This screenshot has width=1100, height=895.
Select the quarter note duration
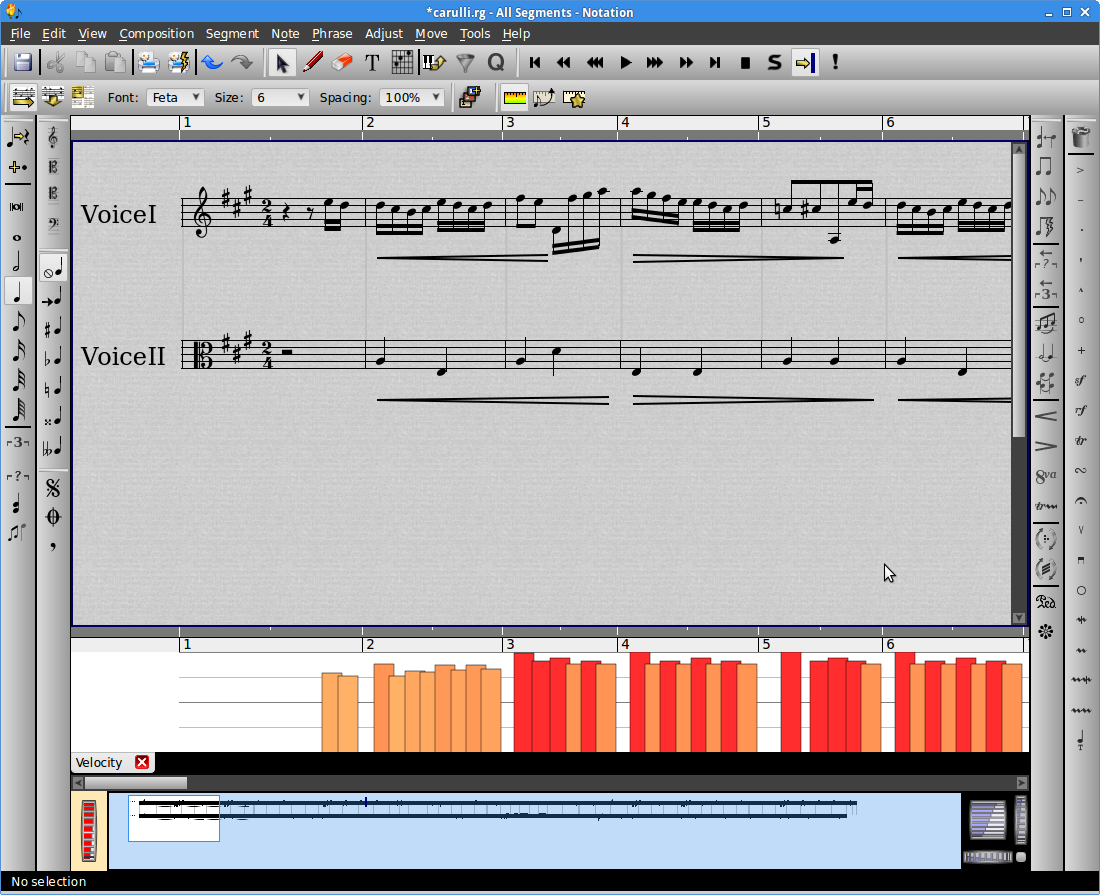tap(18, 292)
